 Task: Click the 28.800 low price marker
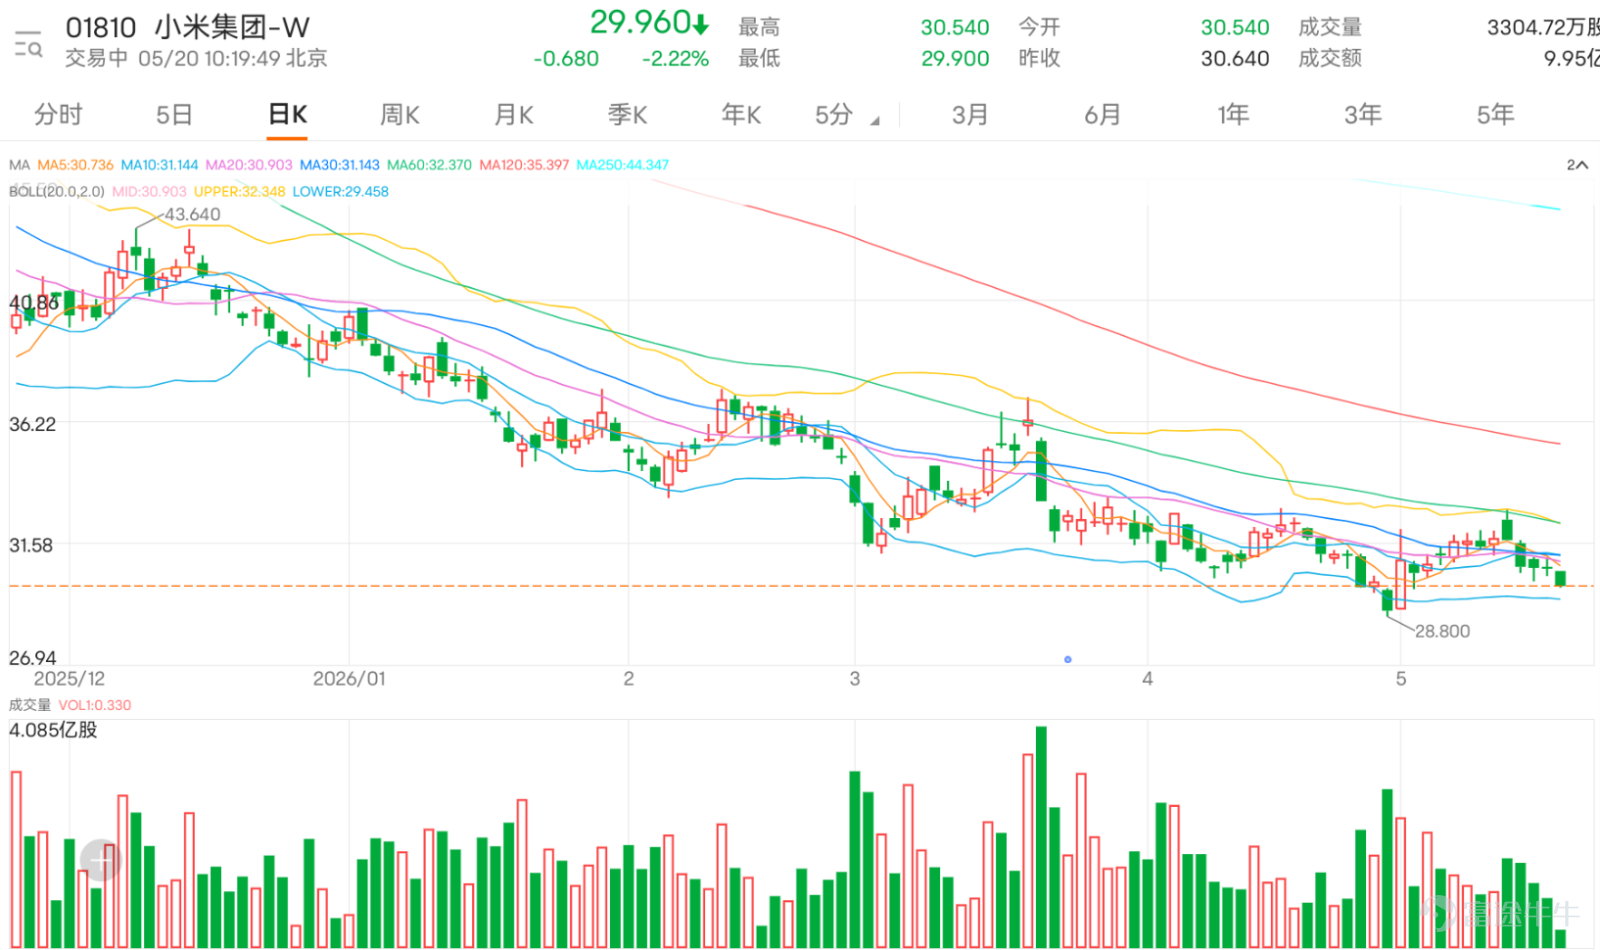coord(1442,631)
